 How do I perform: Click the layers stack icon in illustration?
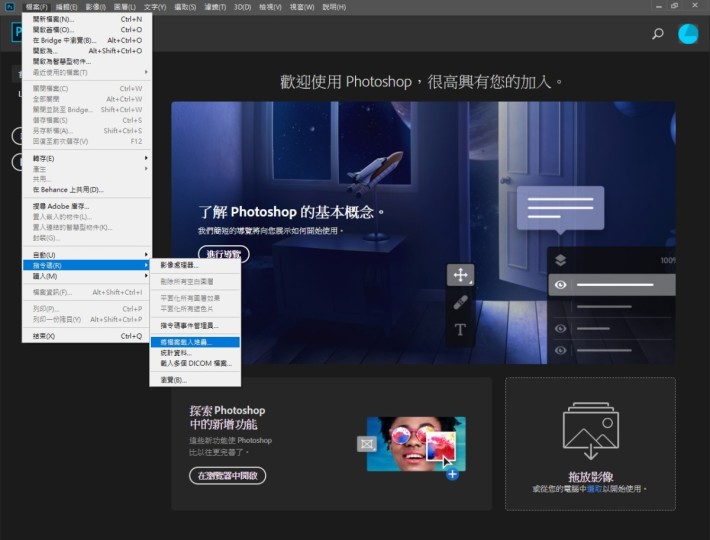point(560,260)
